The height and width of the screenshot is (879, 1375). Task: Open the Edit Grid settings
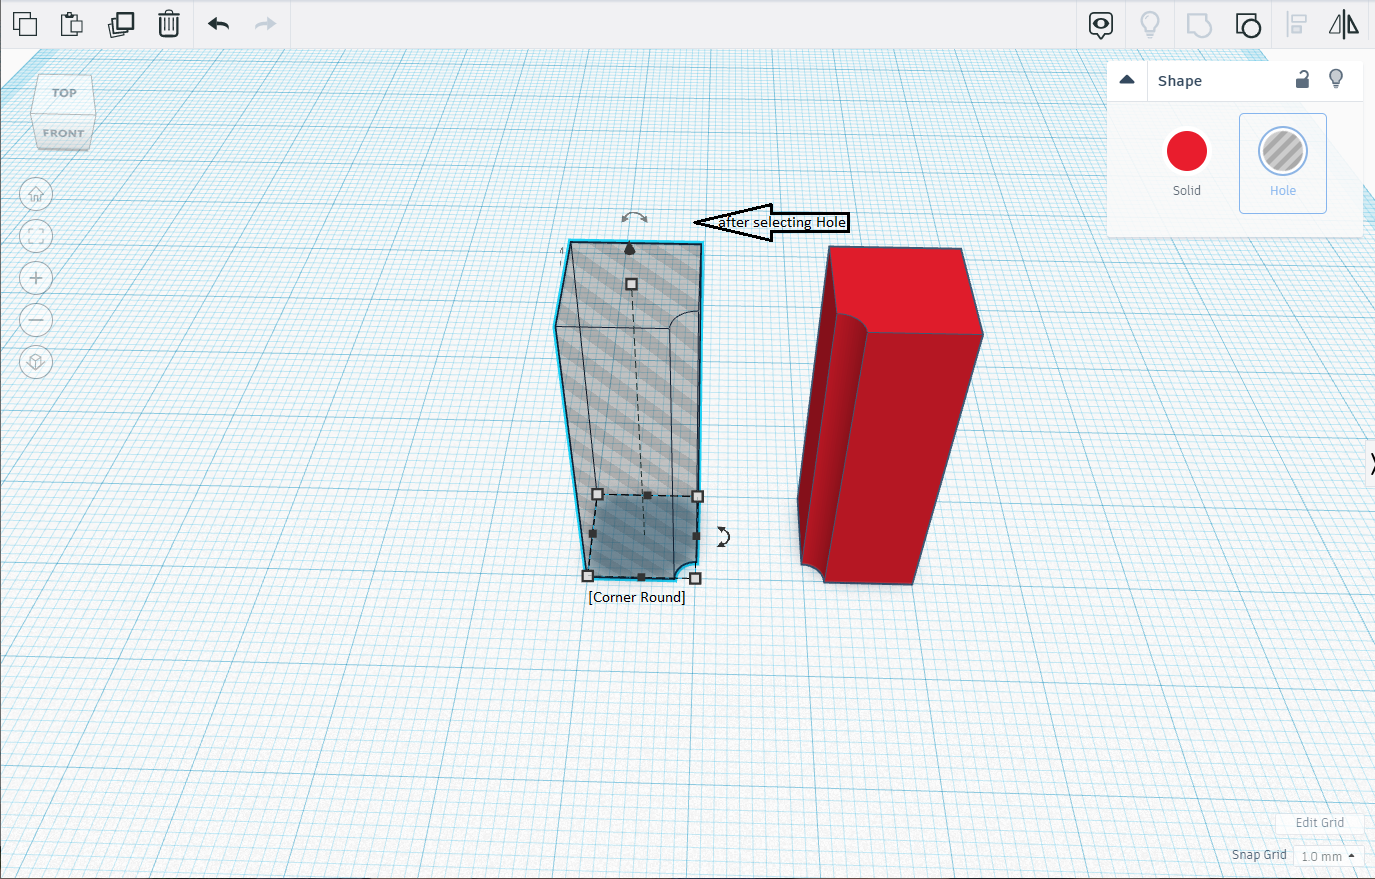click(1319, 823)
